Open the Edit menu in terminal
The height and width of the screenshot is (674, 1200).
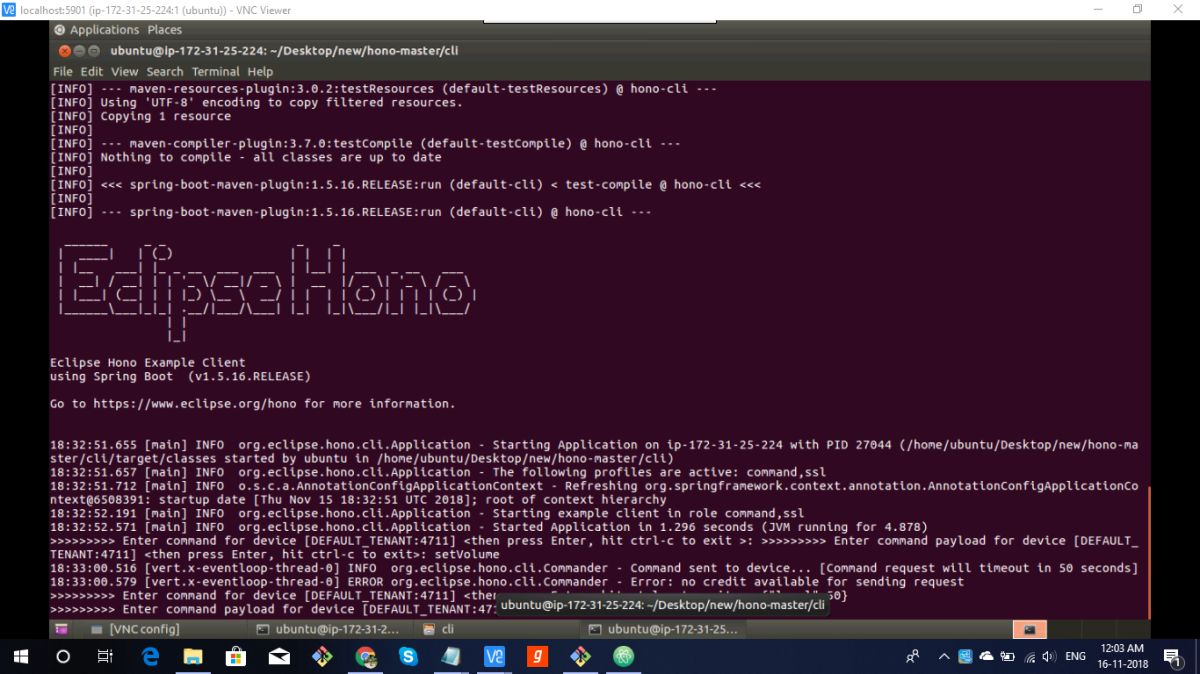[92, 72]
